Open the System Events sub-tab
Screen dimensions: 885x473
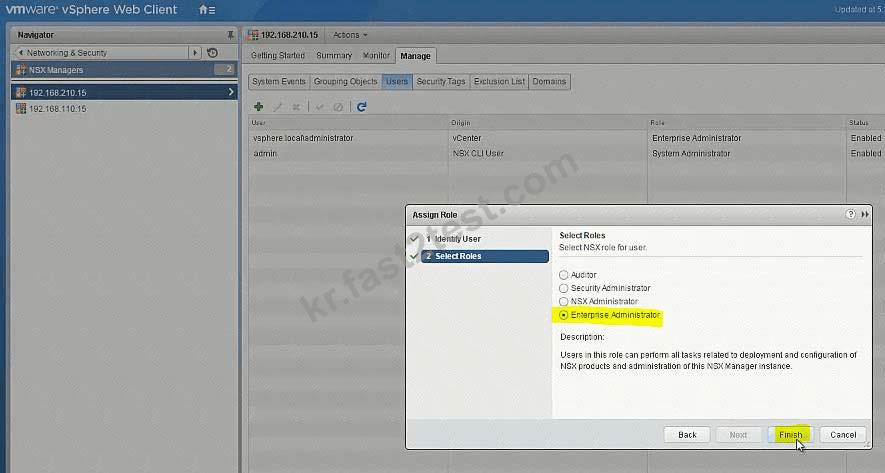[x=279, y=81]
